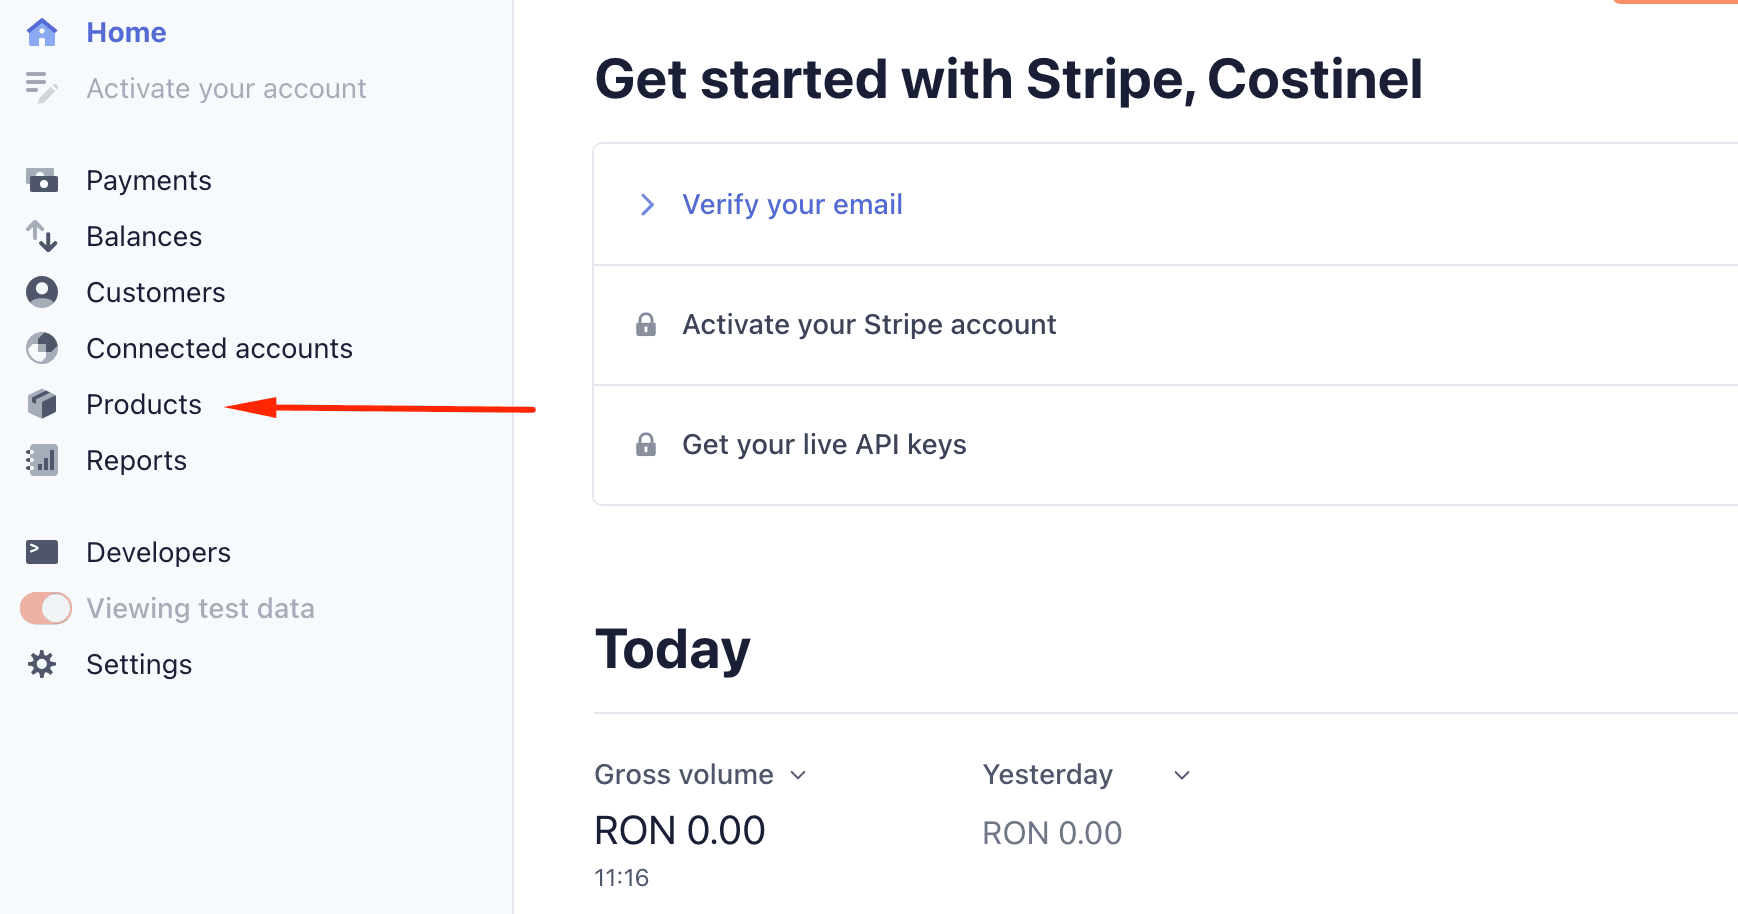Open the Gross volume dropdown
The image size is (1738, 914).
pyautogui.click(x=700, y=775)
